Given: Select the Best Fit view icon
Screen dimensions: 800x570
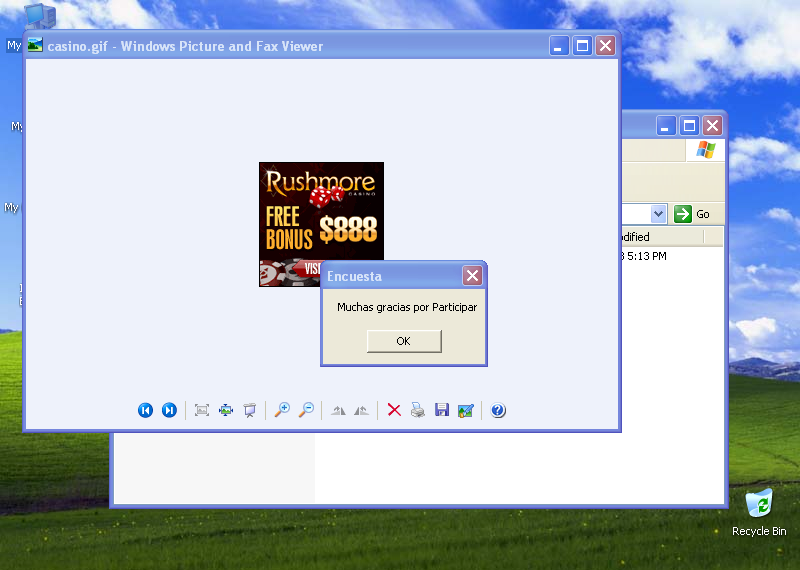Looking at the screenshot, I should click(202, 410).
